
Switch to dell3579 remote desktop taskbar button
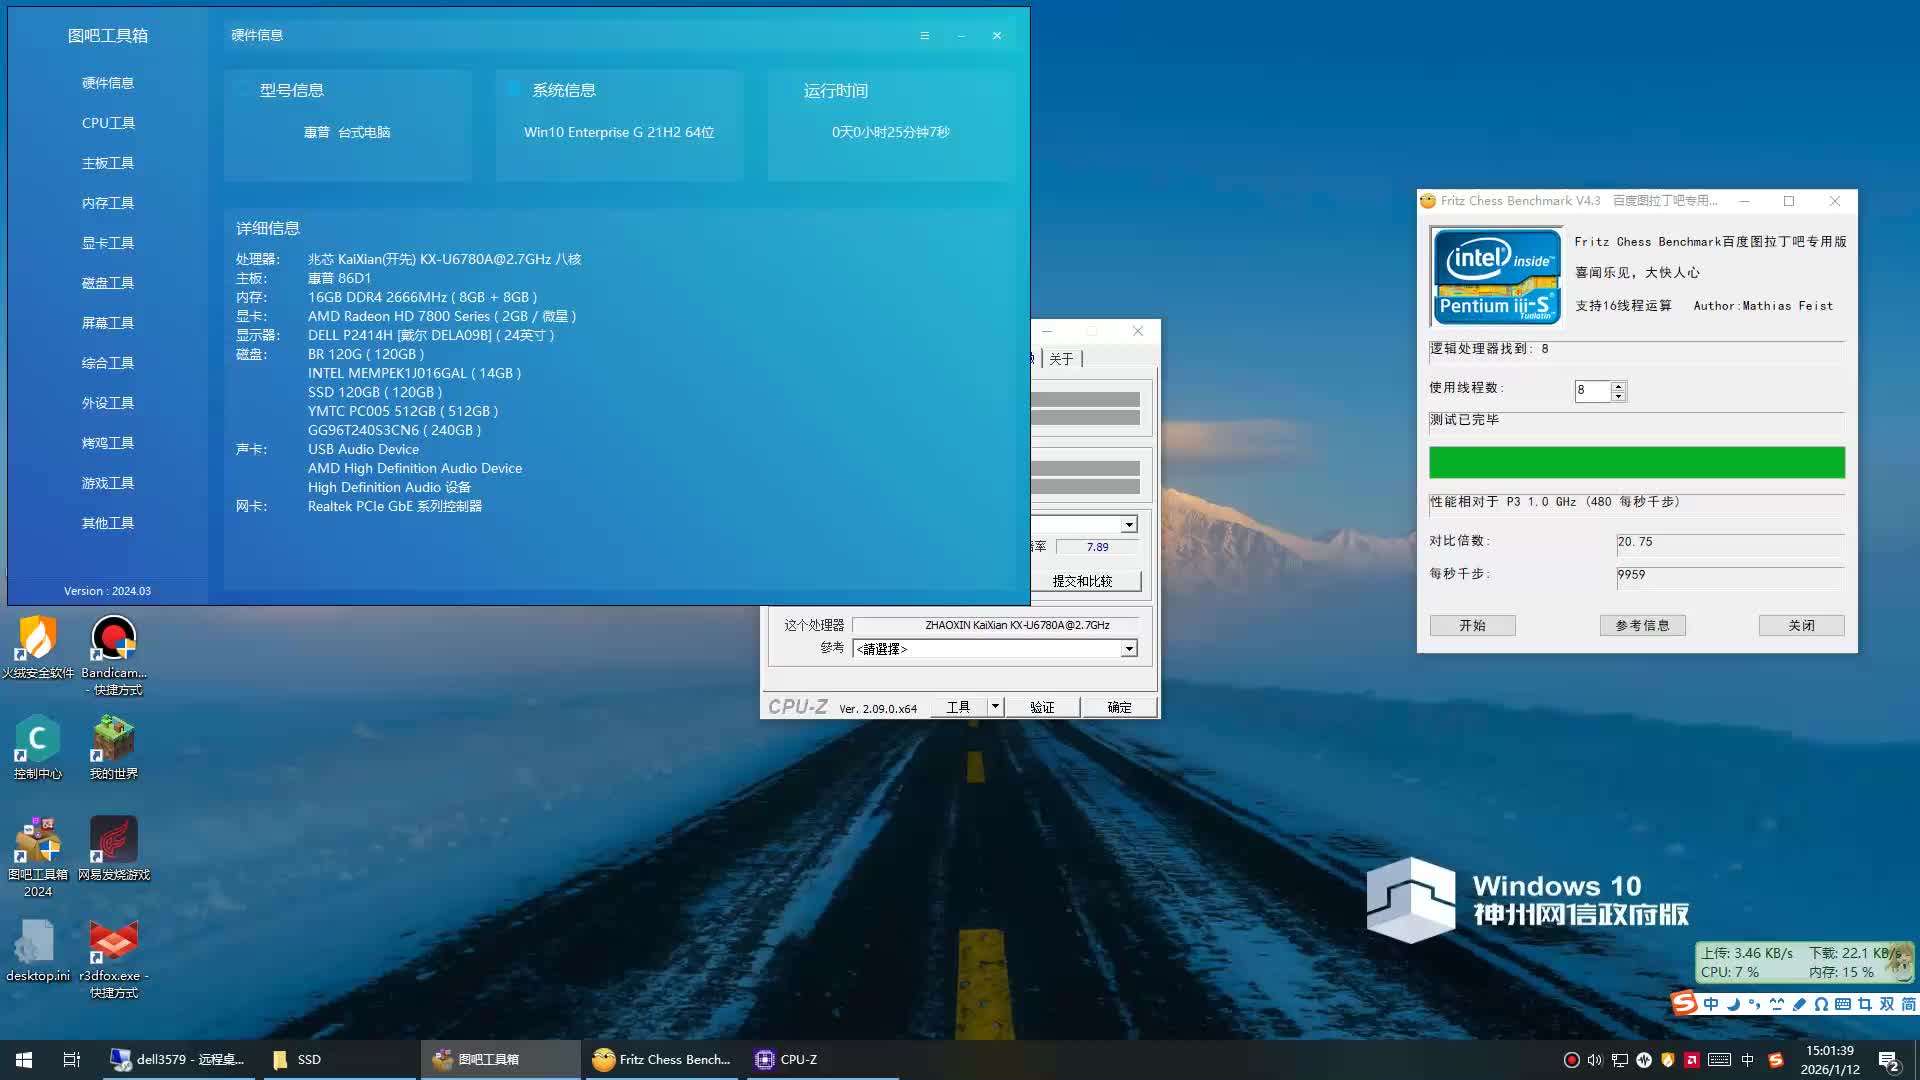(180, 1059)
